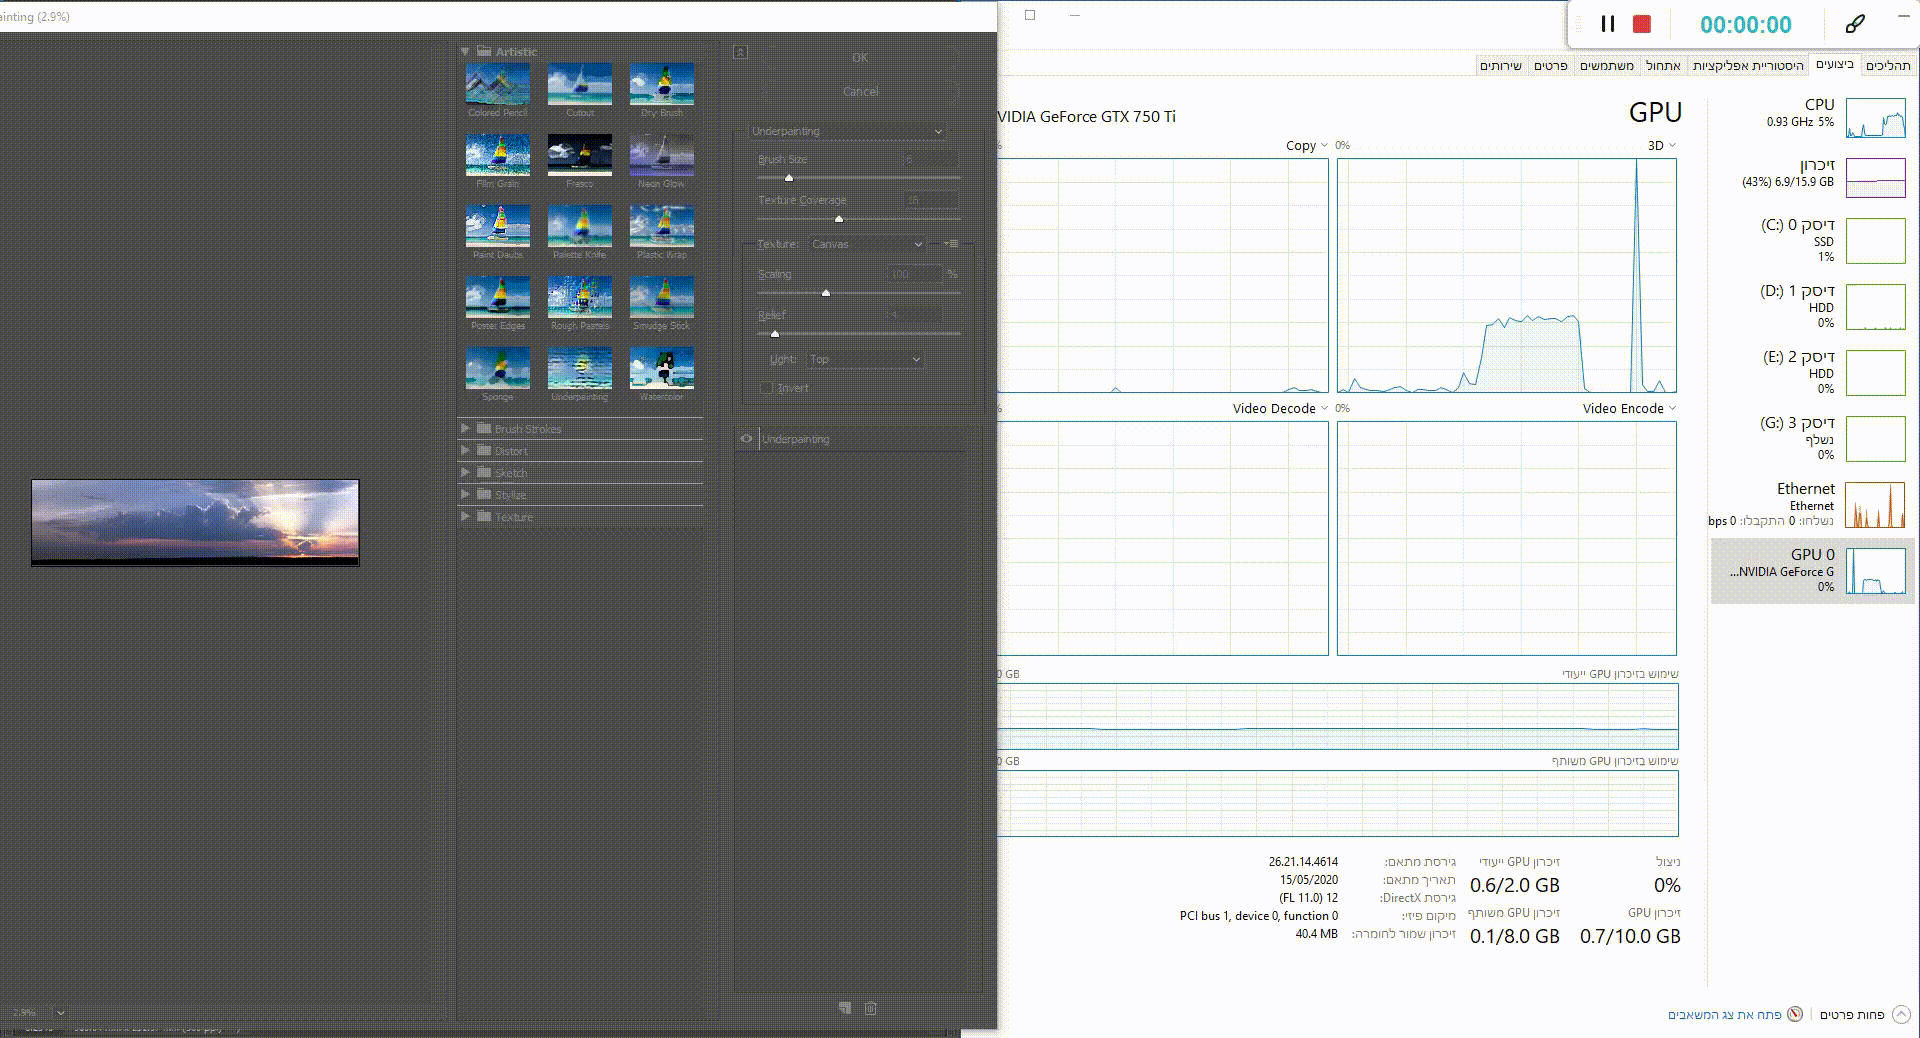
Task: Open the Copy engine graph dropdown
Action: (1307, 146)
